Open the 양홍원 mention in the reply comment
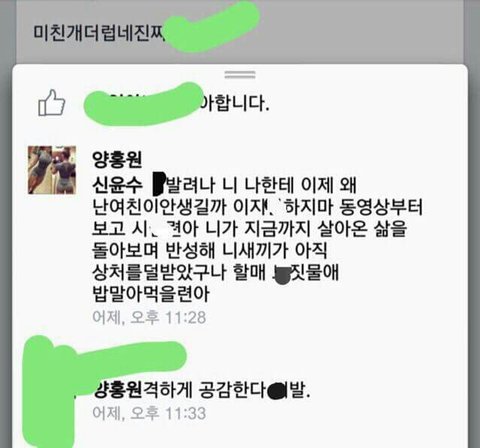Viewport: 480px width, 448px height. coord(118,390)
